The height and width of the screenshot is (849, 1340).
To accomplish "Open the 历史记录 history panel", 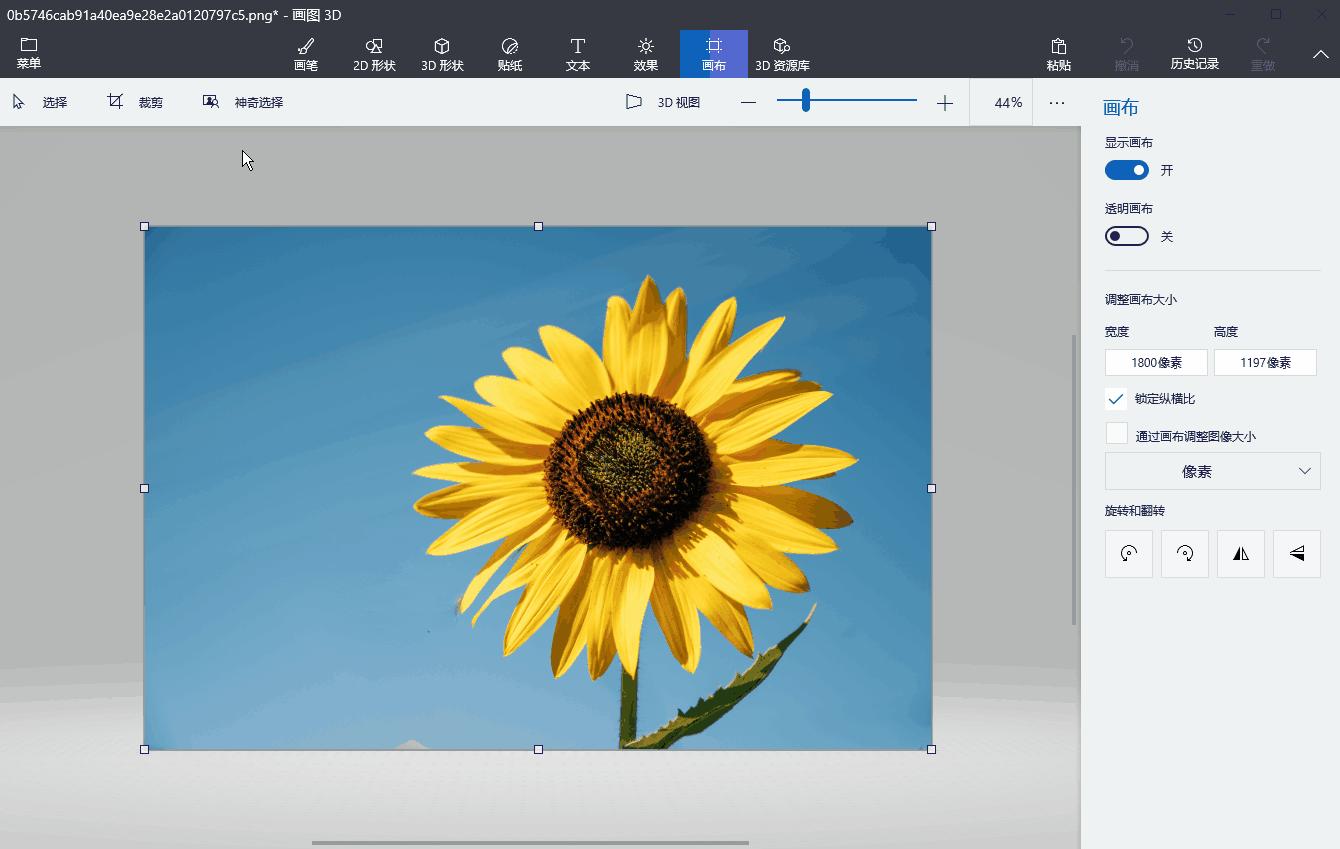I will tap(1195, 54).
